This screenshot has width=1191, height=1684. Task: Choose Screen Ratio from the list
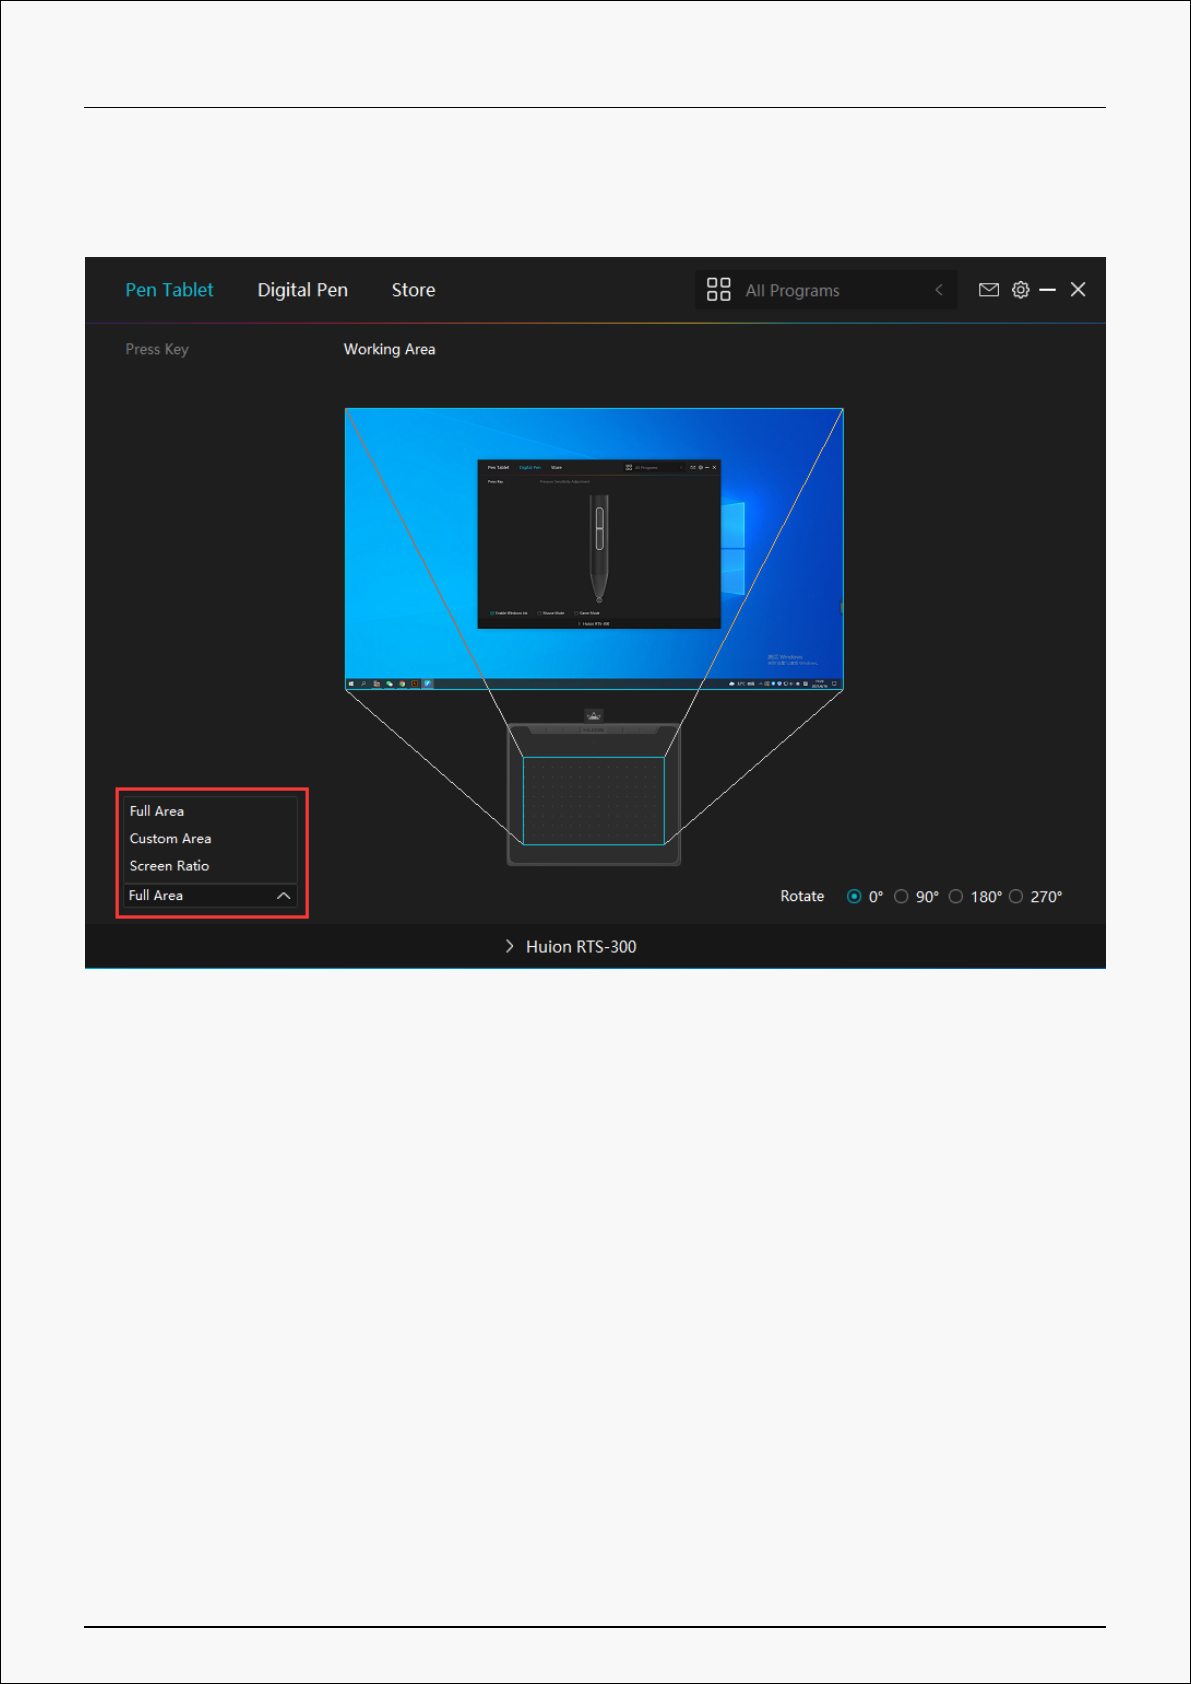pyautogui.click(x=169, y=866)
